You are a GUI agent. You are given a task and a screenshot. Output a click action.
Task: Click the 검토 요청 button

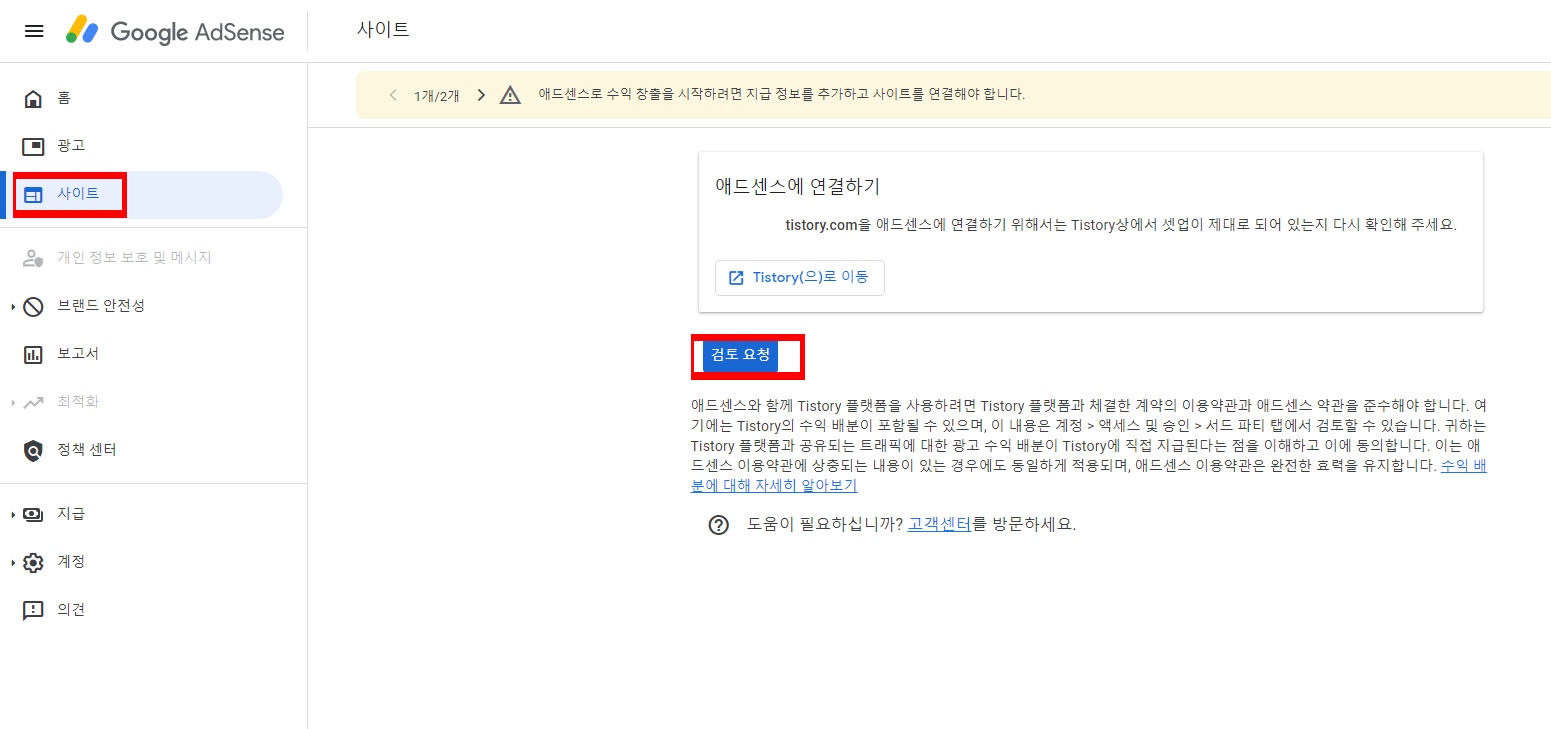(740, 355)
